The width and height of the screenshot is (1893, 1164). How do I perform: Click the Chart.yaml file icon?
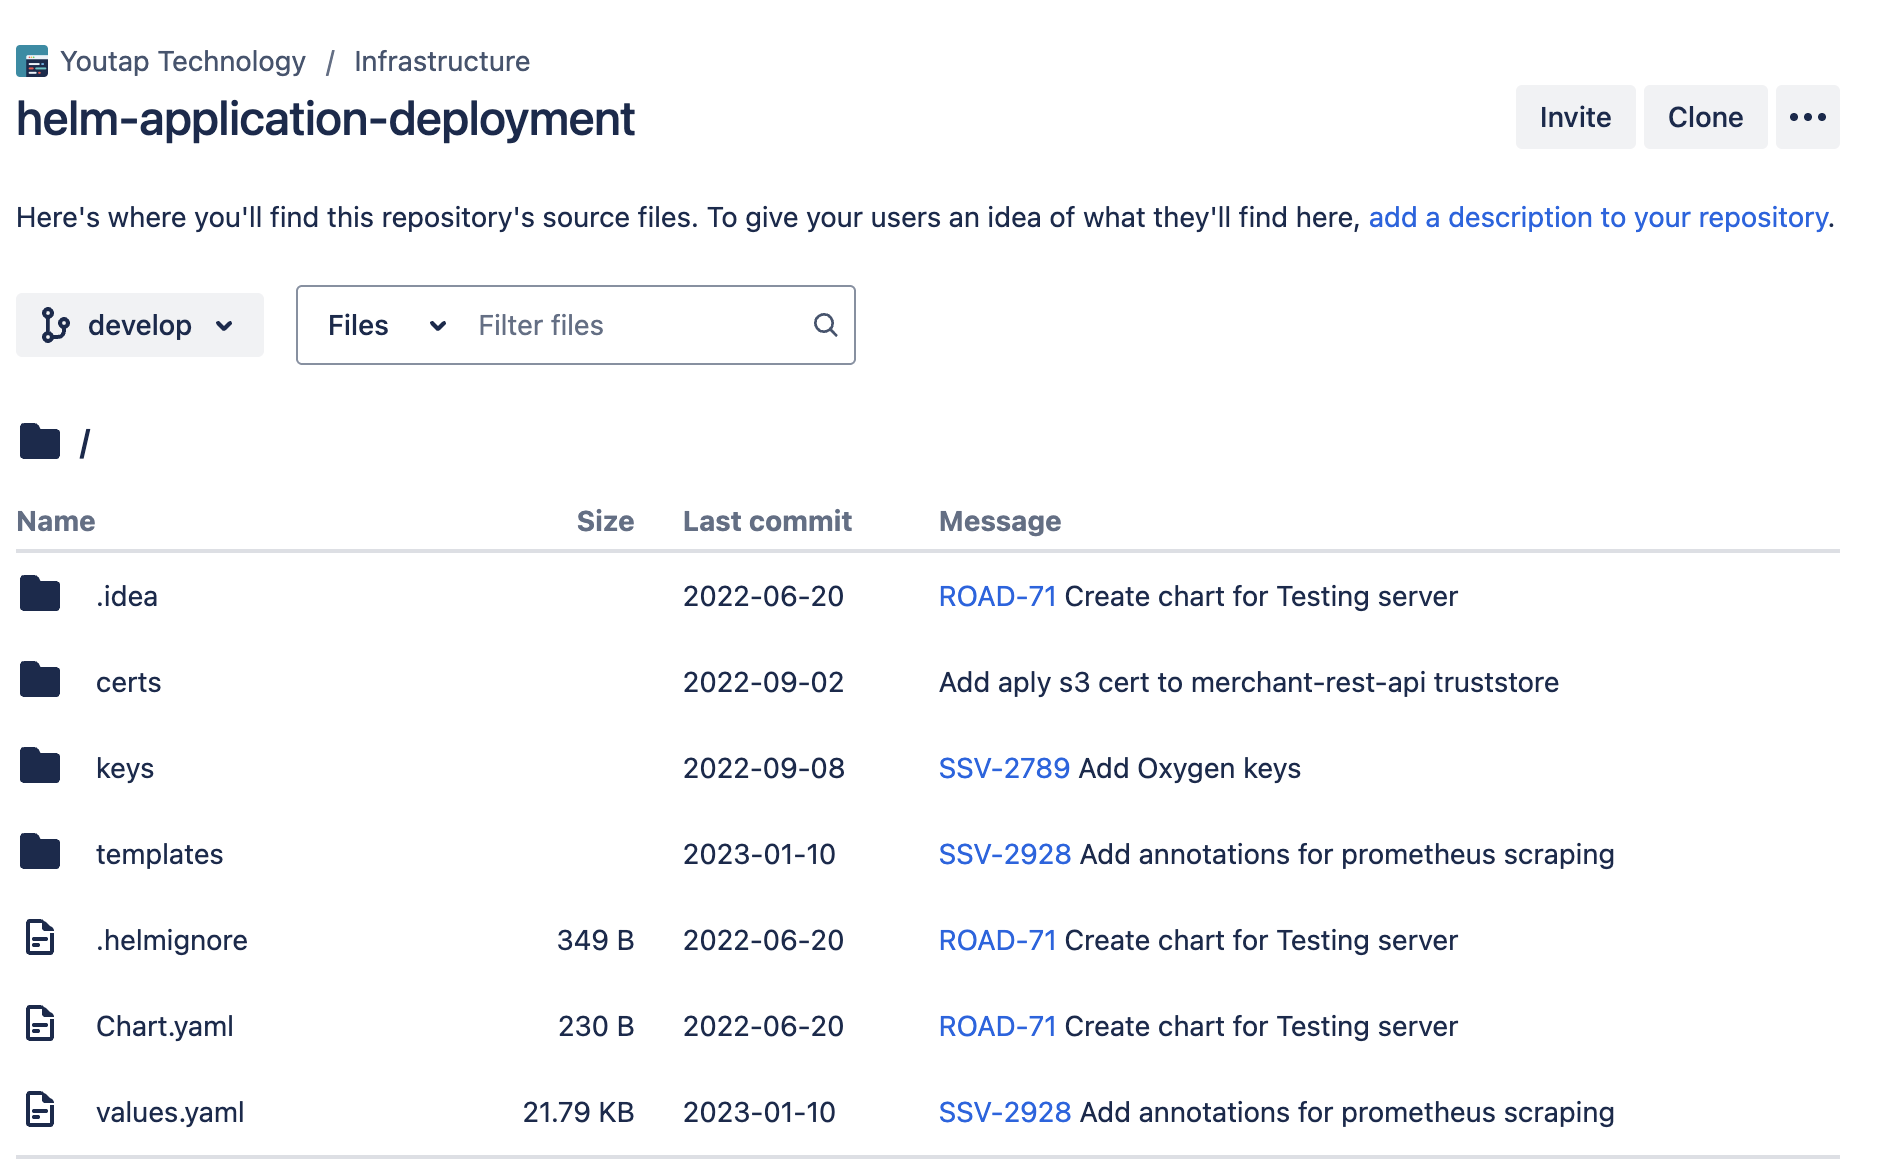40,1025
